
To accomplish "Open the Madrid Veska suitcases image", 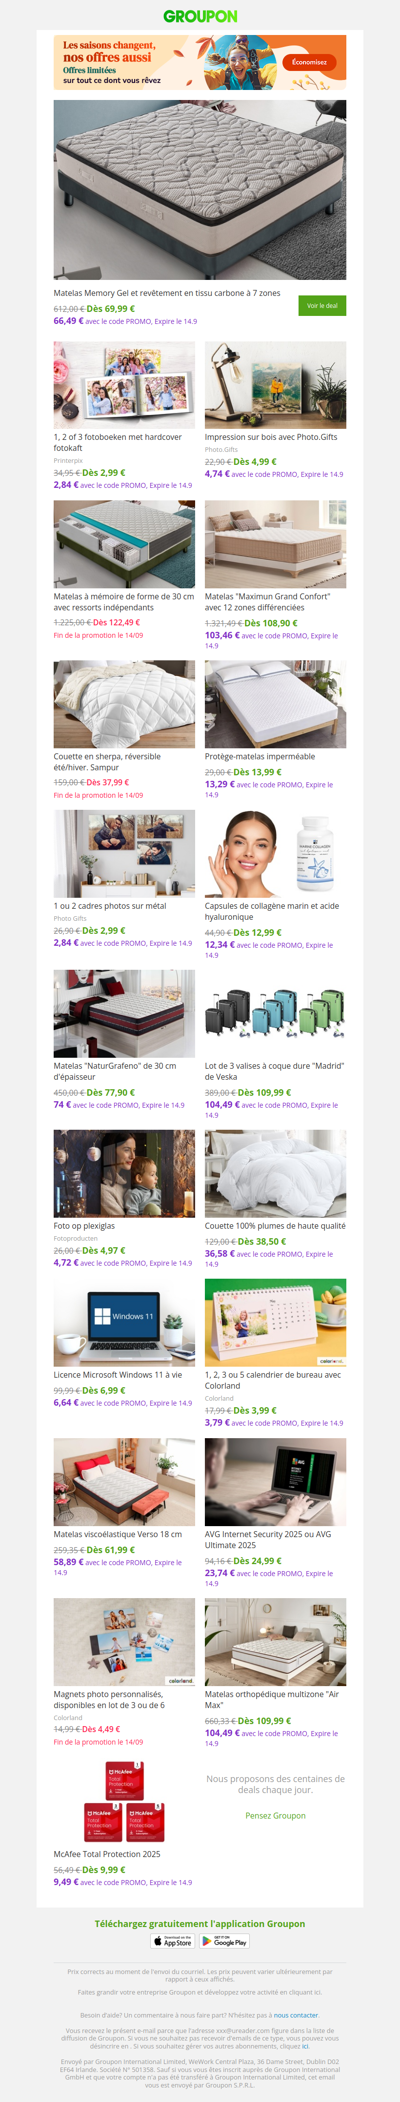I will 275,1013.
